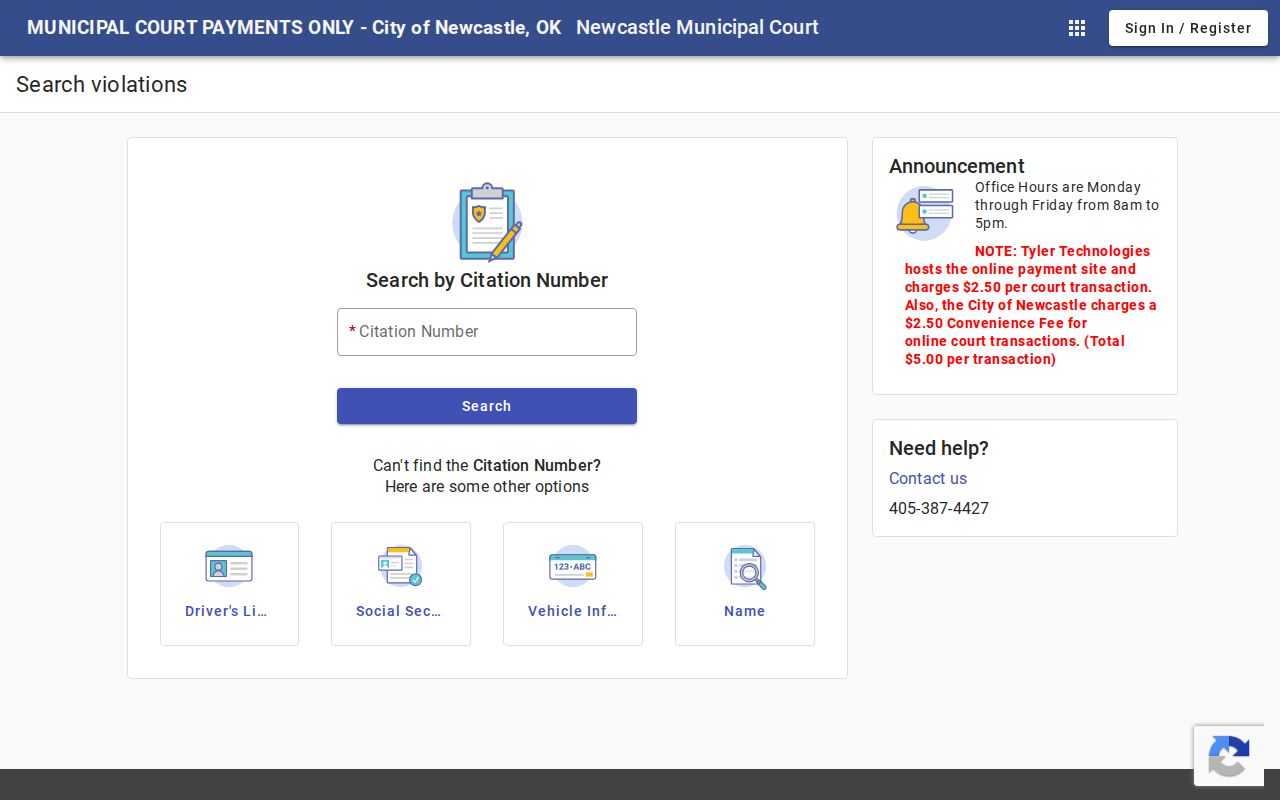Focus the Citation Number input field
Screen dimensions: 1280x800
(x=487, y=332)
